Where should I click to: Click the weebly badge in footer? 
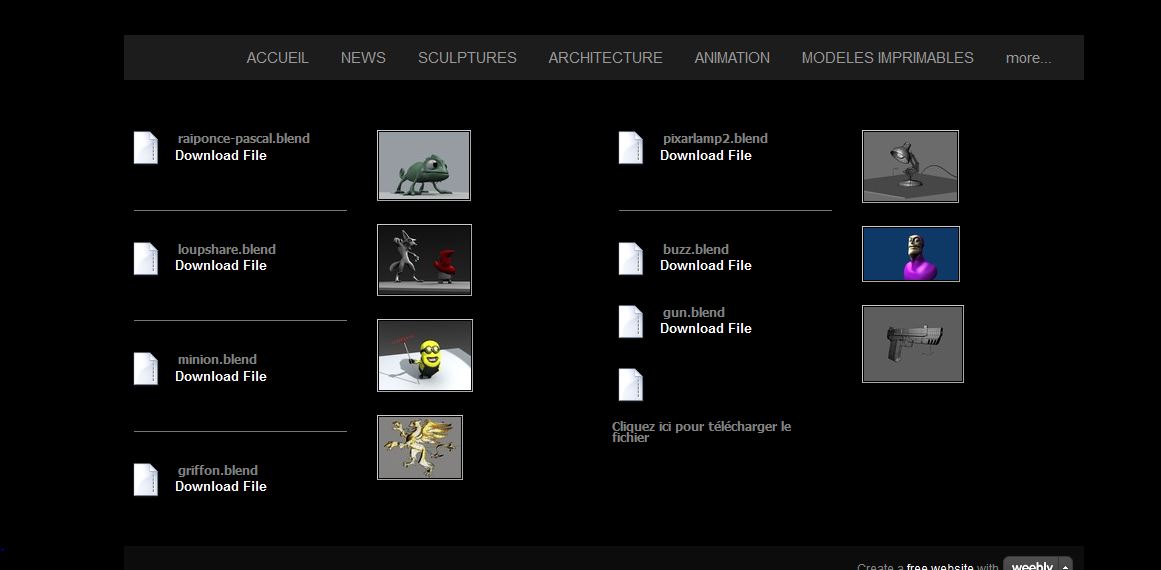[x=1037, y=564]
